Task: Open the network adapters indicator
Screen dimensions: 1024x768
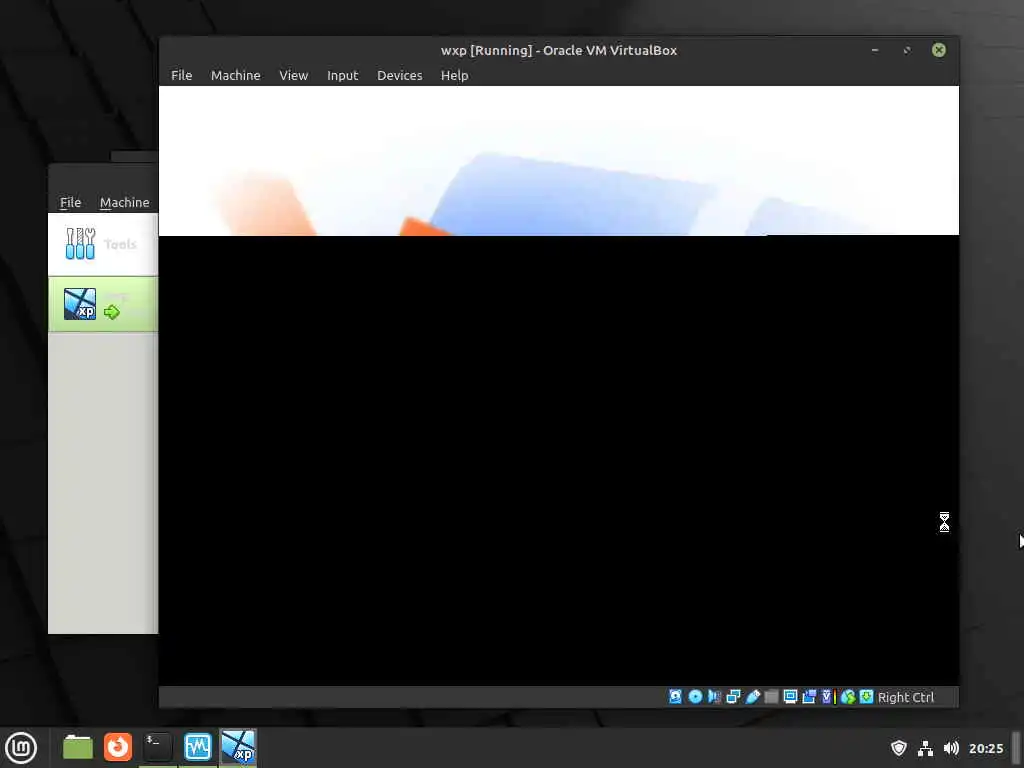Action: point(733,697)
